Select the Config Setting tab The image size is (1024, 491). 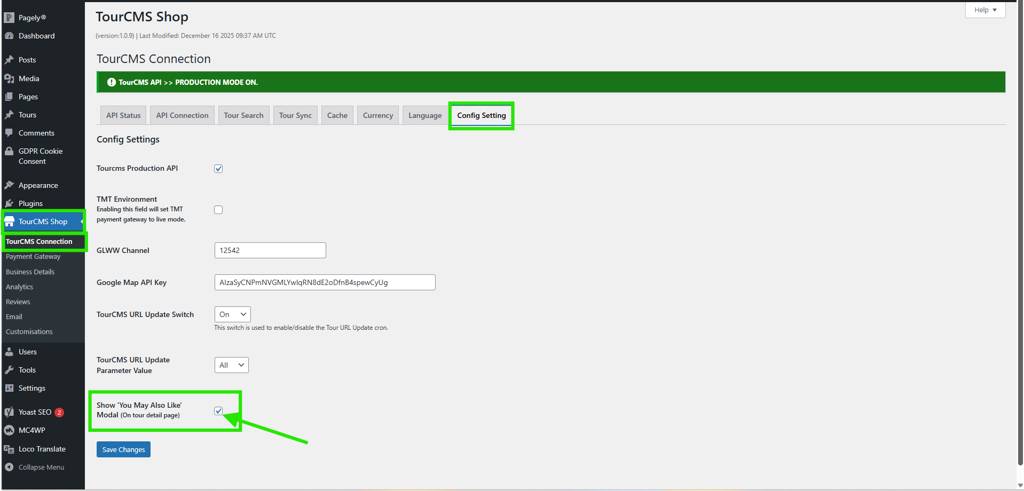click(x=481, y=115)
